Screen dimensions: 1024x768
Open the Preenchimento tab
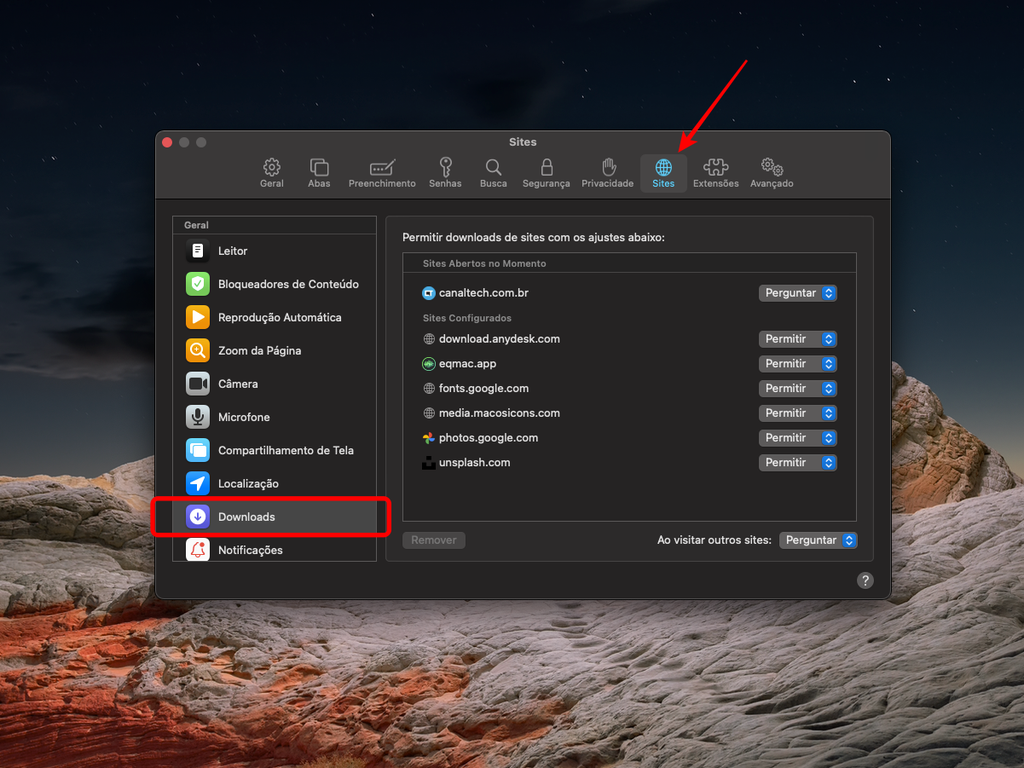(x=382, y=173)
